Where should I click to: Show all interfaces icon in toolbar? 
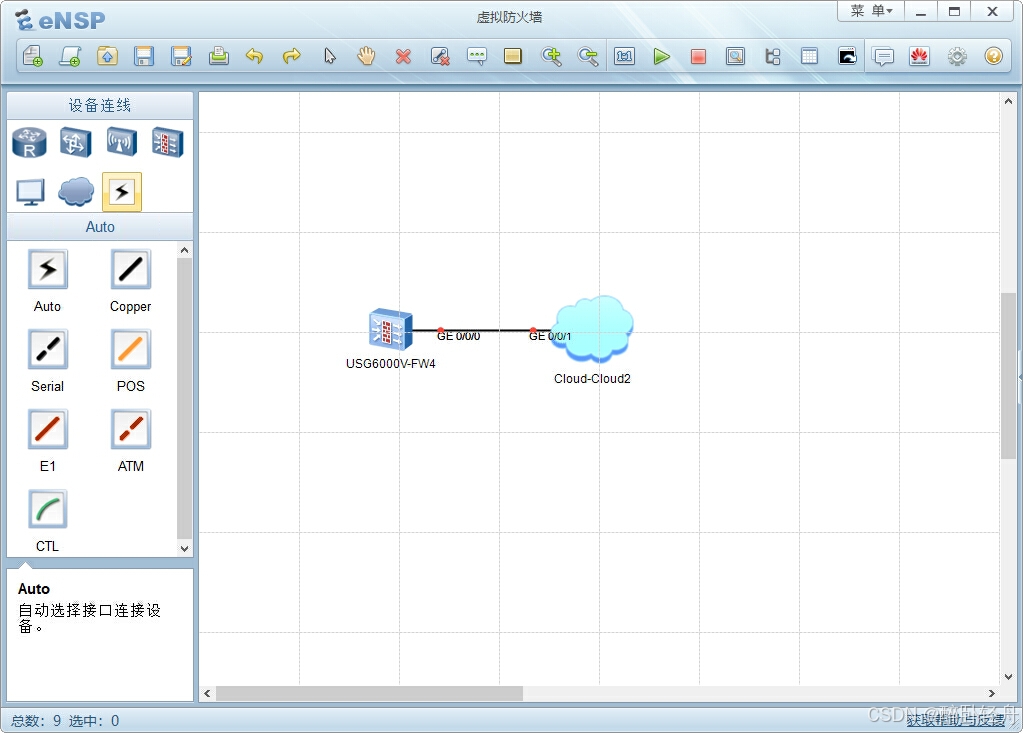[772, 56]
